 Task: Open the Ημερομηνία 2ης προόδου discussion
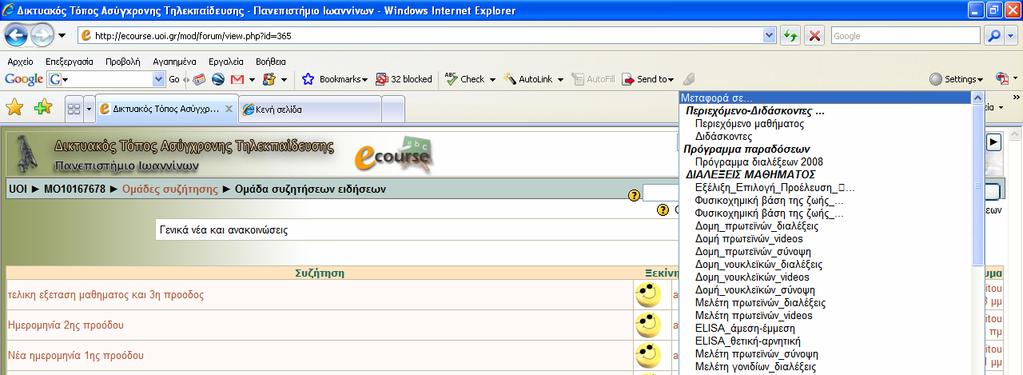coord(66,325)
